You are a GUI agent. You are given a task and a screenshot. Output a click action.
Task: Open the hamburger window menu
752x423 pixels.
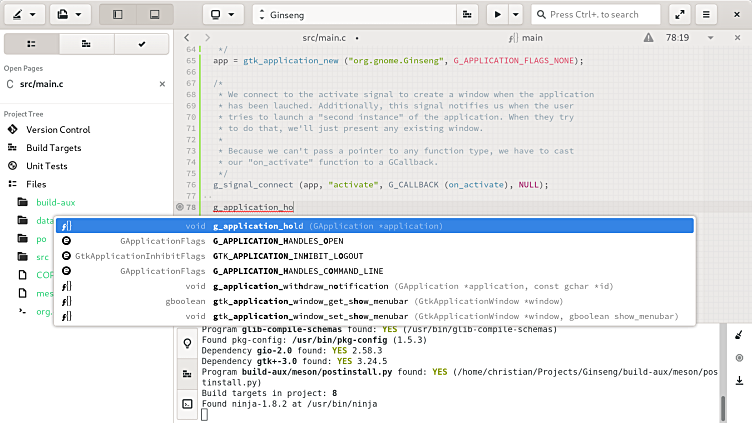[707, 15]
